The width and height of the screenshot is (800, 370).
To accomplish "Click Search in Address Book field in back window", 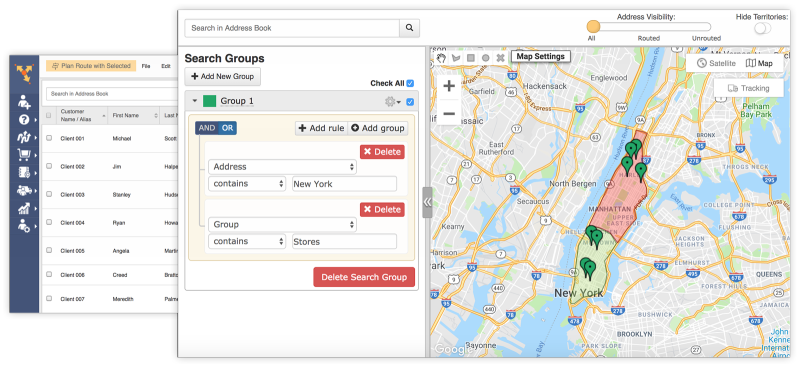I will [112, 94].
